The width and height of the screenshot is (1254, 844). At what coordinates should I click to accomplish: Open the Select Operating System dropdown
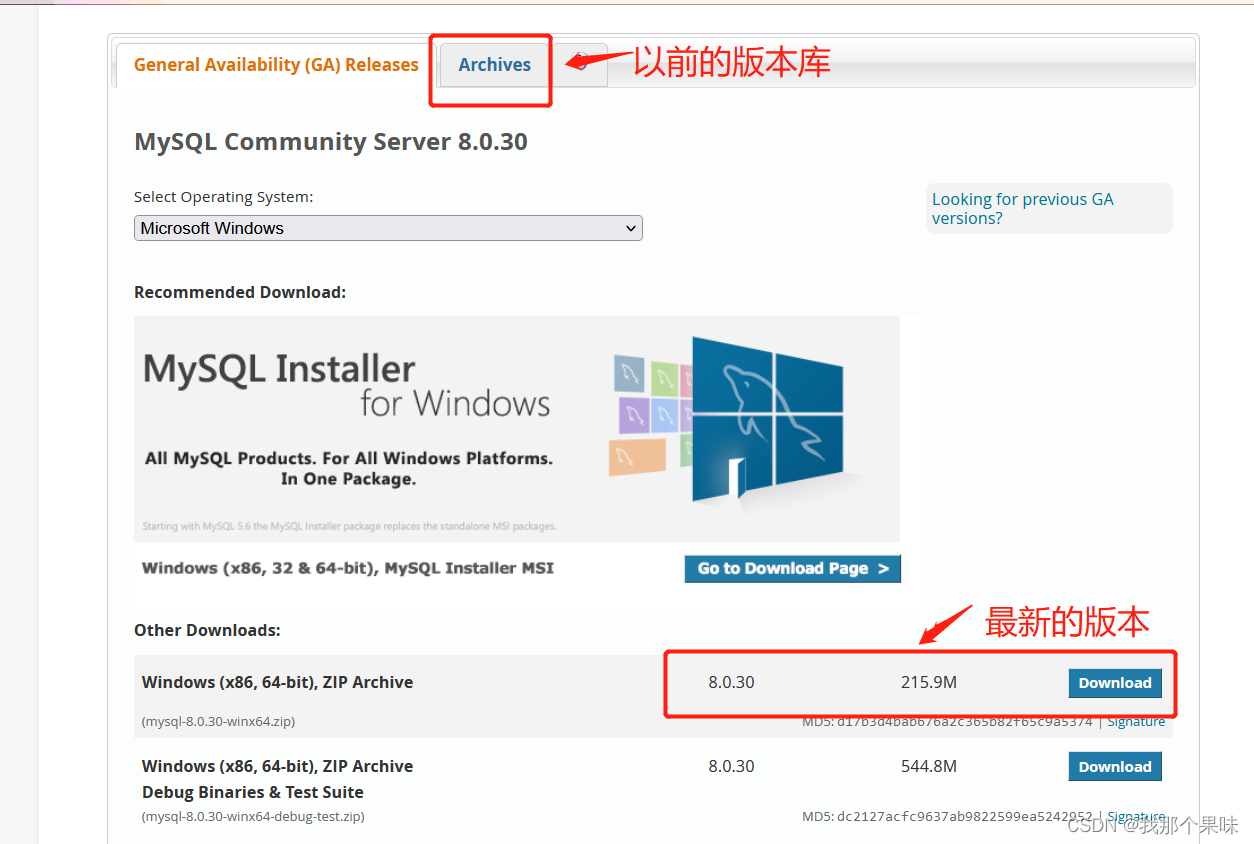tap(388, 228)
